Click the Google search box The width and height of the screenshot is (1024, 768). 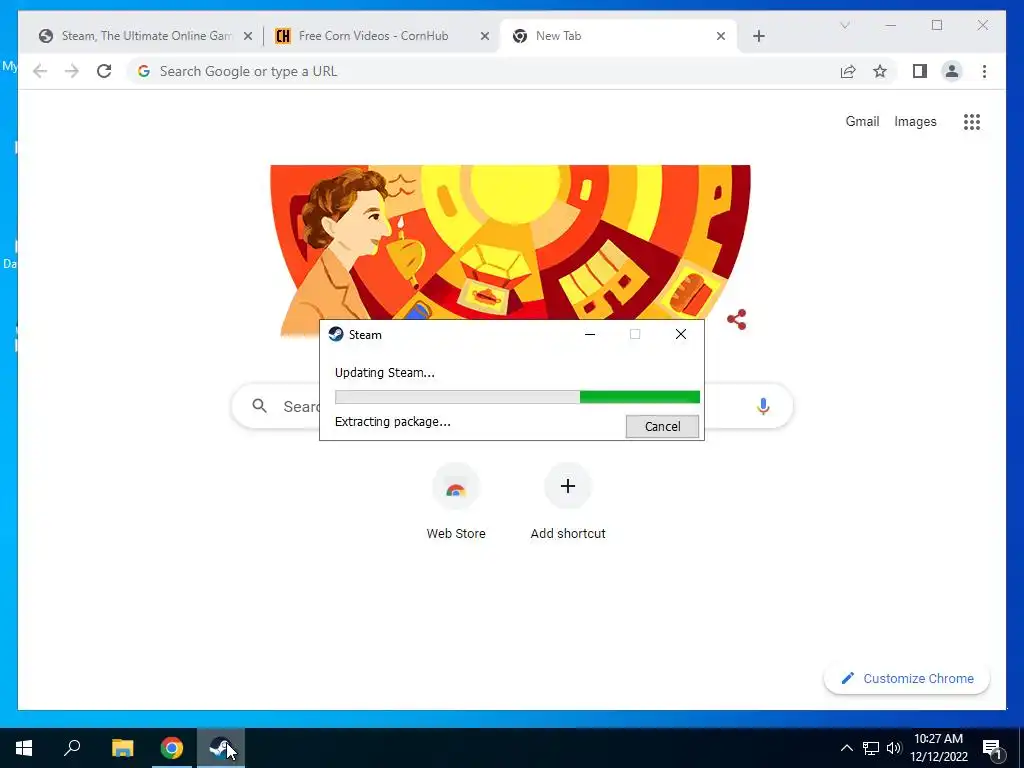[x=512, y=406]
